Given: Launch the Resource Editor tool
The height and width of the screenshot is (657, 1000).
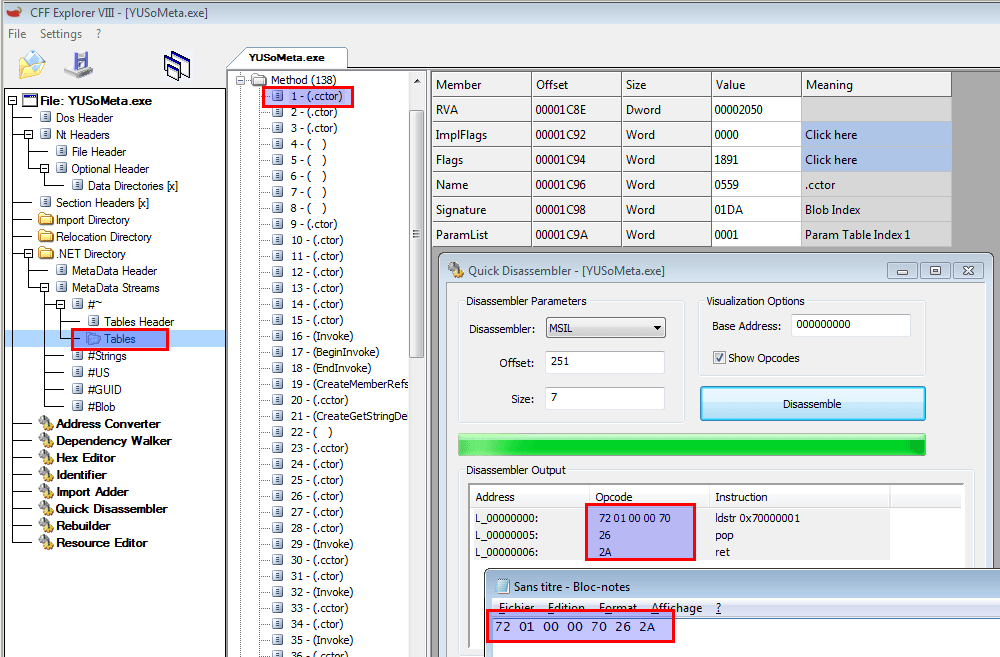Looking at the screenshot, I should [x=101, y=542].
